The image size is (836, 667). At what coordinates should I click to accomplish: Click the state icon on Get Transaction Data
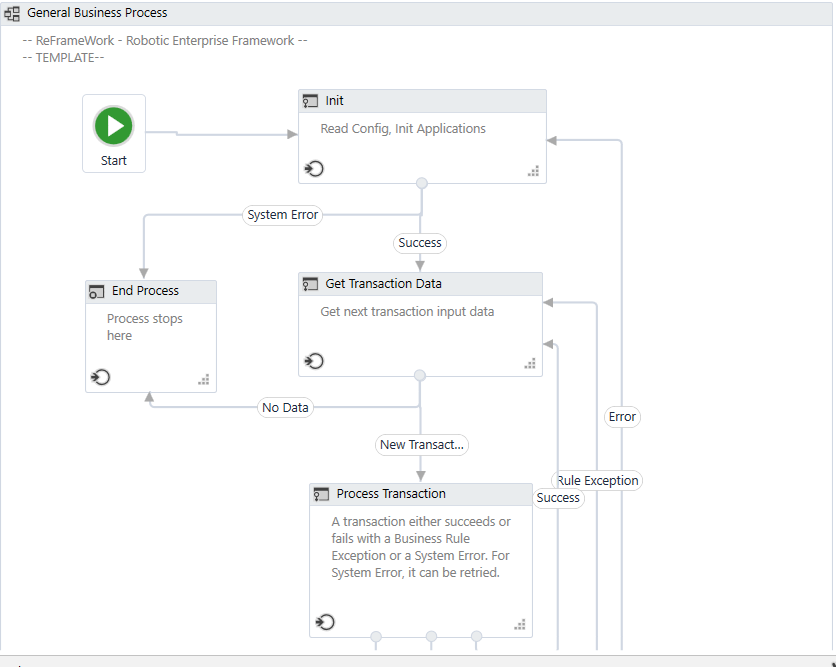point(311,284)
